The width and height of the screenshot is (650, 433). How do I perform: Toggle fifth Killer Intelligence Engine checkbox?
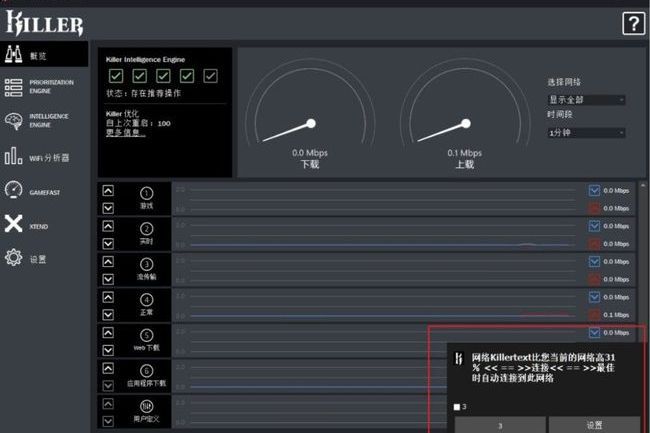pos(210,76)
